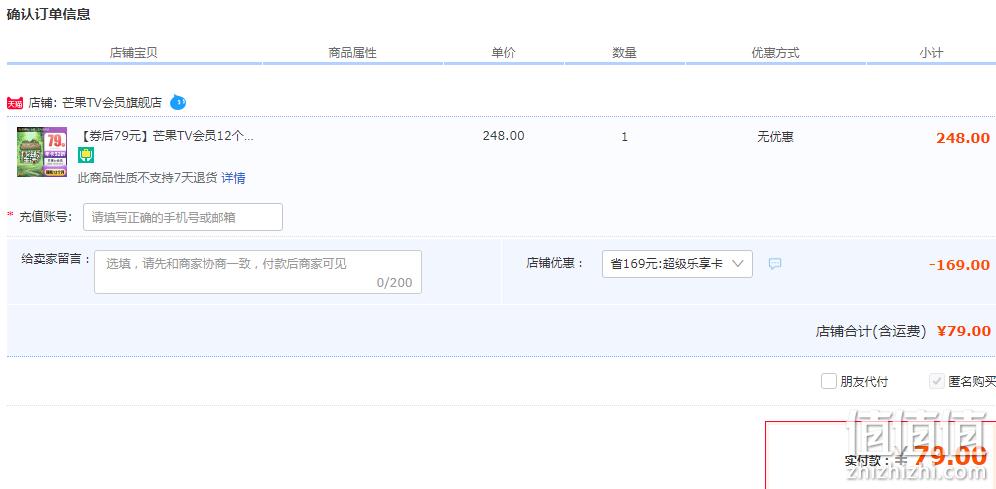Click the message bubble icon near store discount
This screenshot has height=489, width=996.
pos(775,264)
